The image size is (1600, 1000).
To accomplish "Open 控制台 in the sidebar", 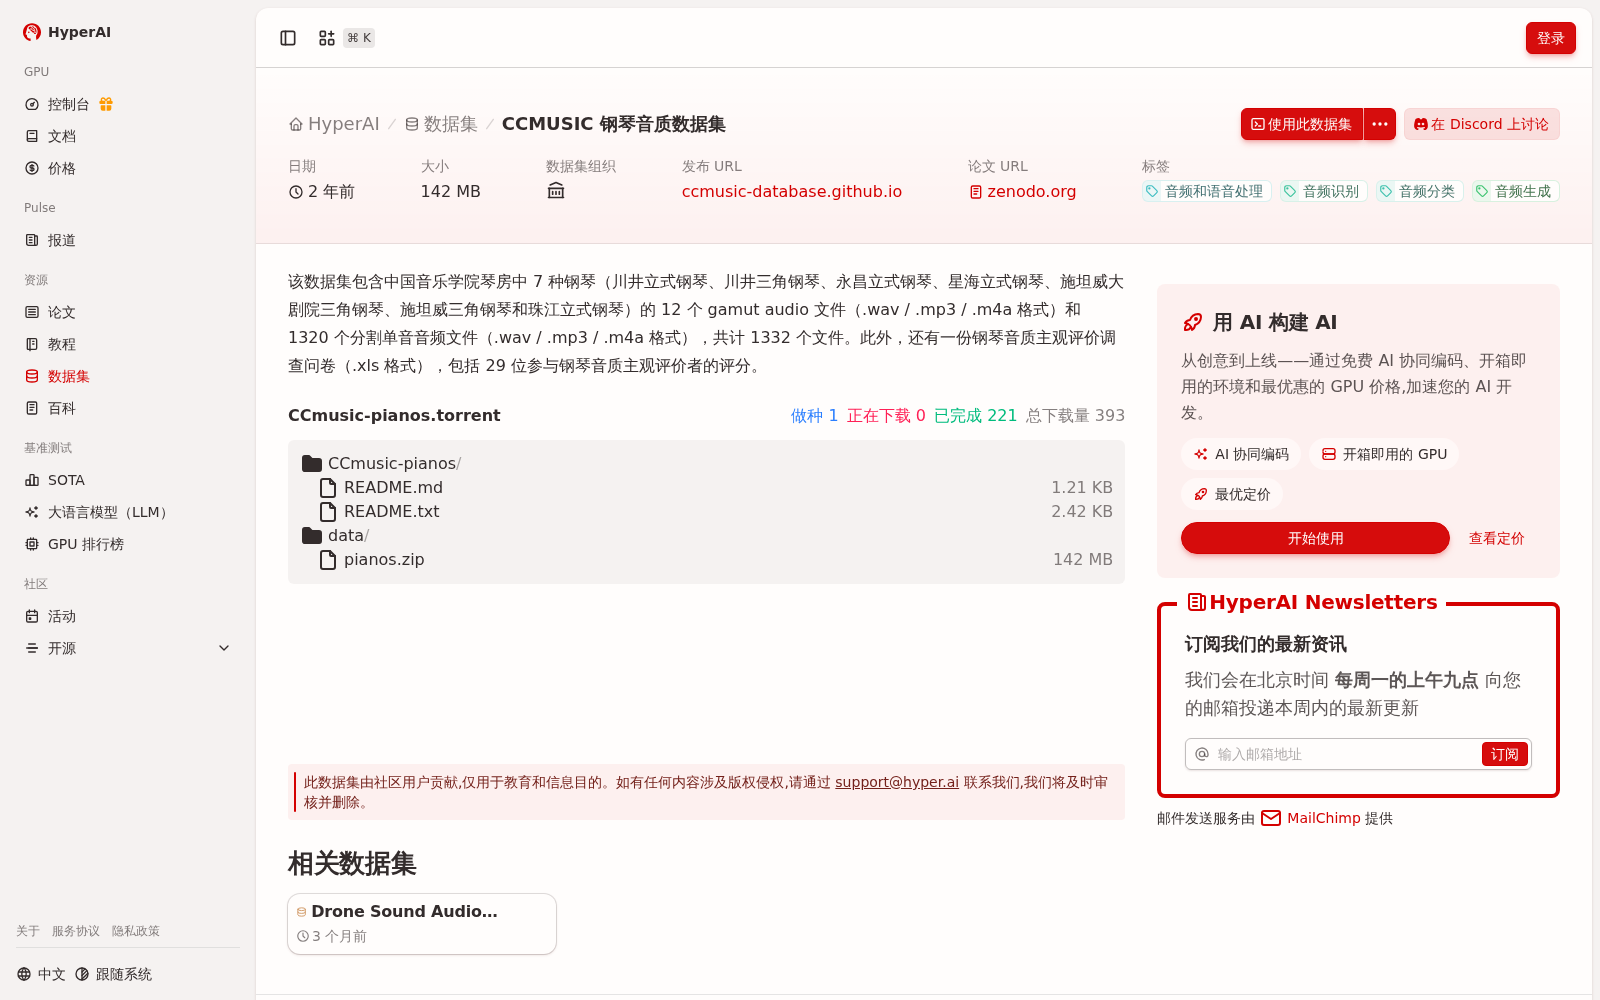I will click(x=68, y=104).
